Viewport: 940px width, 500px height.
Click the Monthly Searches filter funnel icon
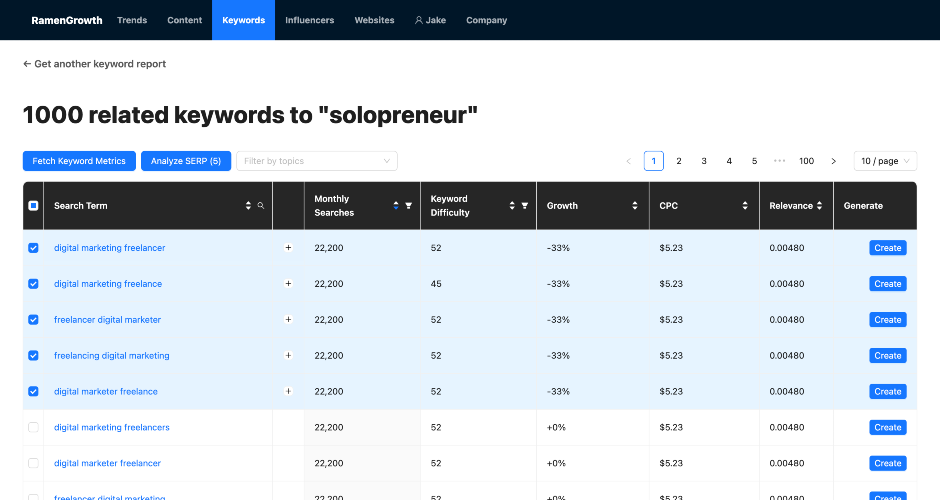408,206
